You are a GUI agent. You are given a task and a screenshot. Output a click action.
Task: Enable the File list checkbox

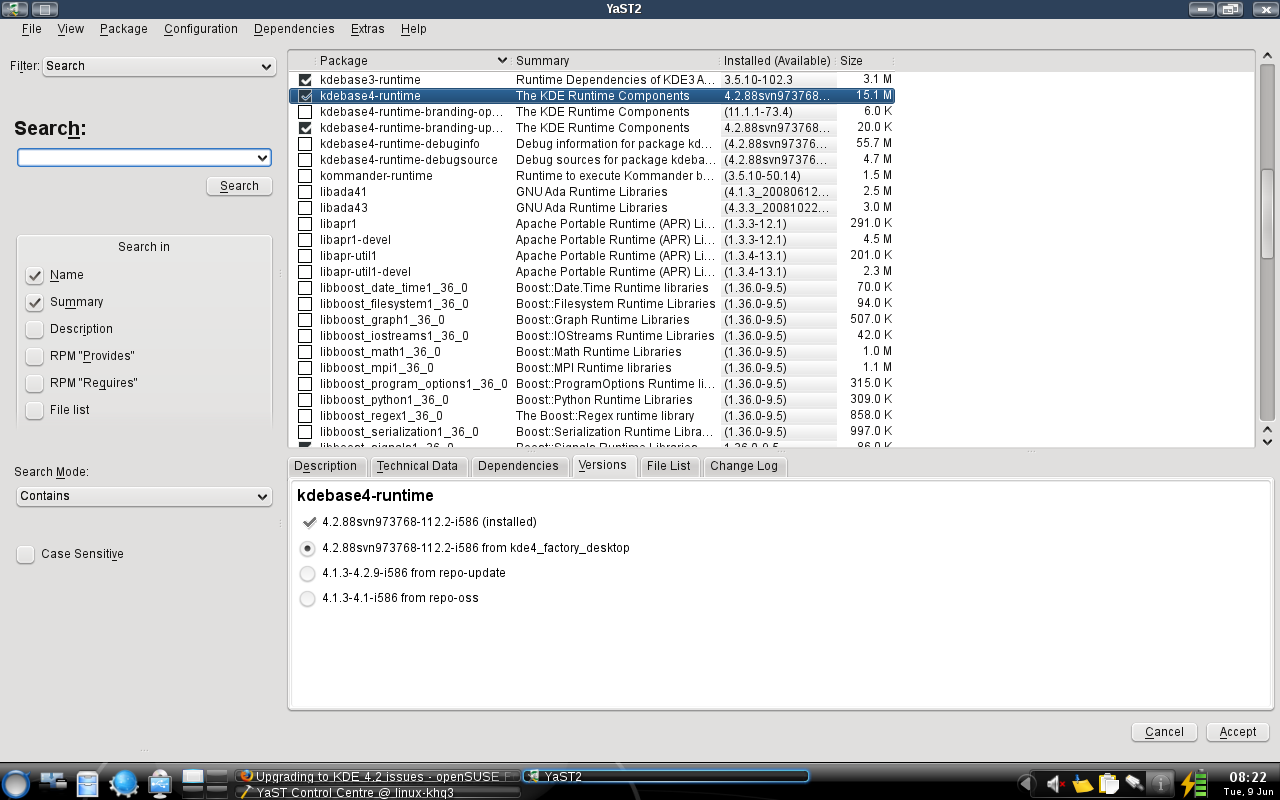click(x=35, y=410)
